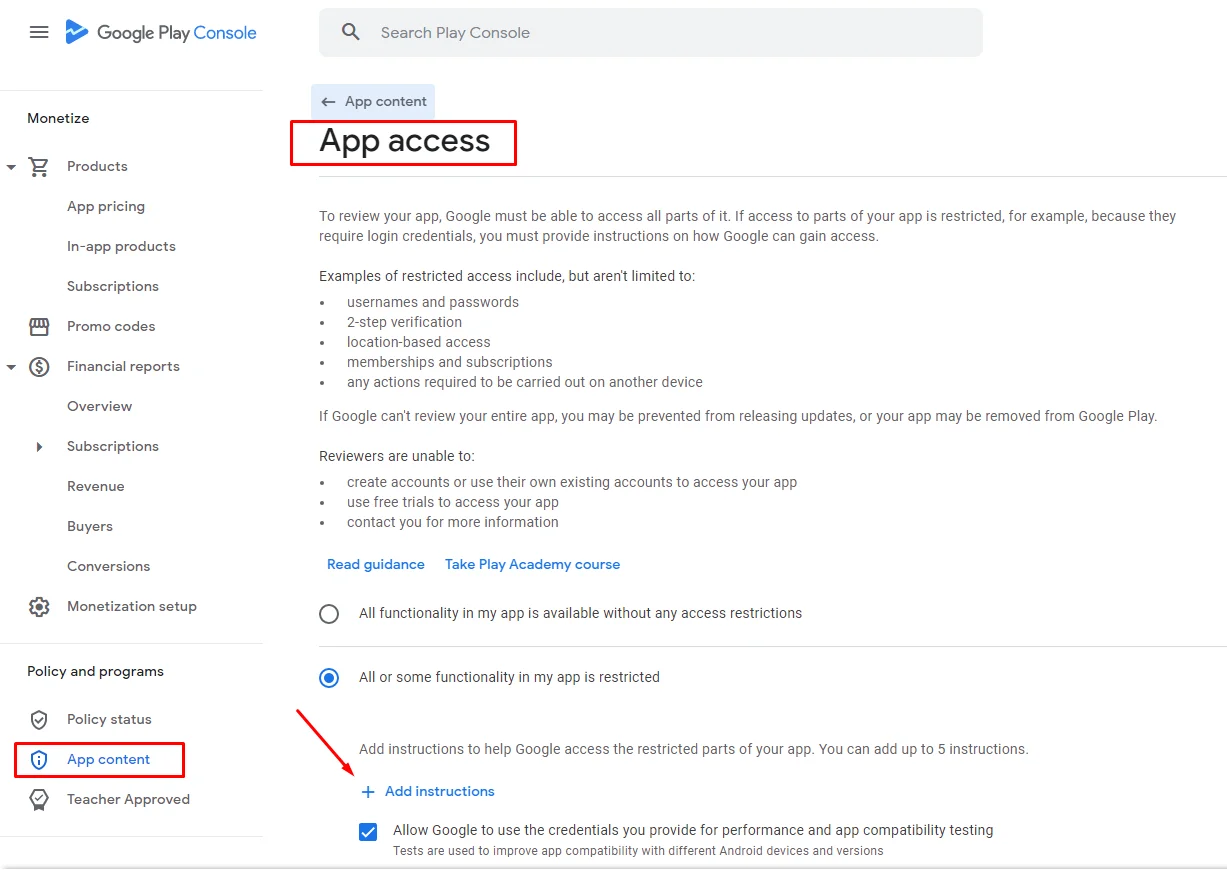
Task: Click the Promo codes storefront icon
Action: (39, 326)
